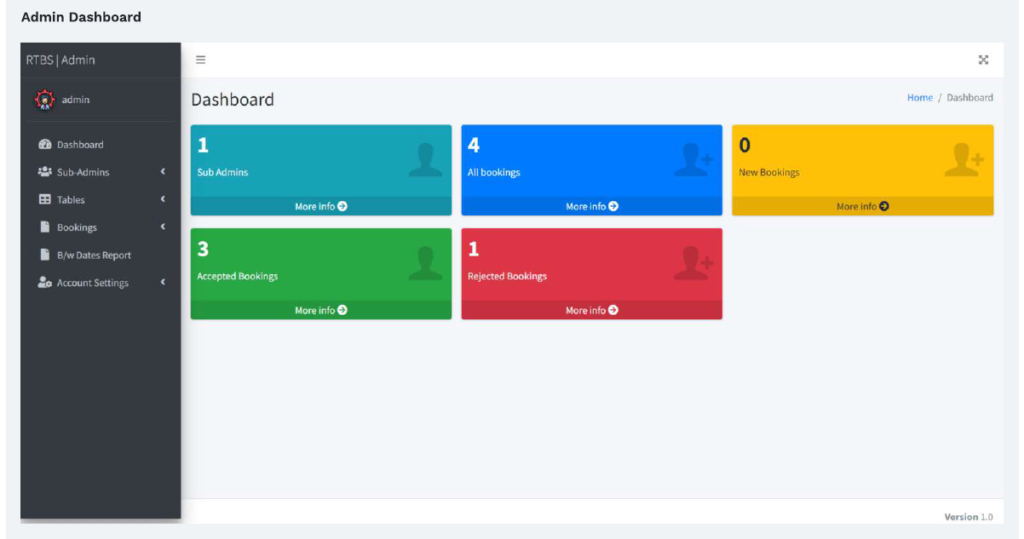Viewport: 1024px width, 539px height.
Task: Click the Bookings file icon in sidebar
Action: (44, 227)
